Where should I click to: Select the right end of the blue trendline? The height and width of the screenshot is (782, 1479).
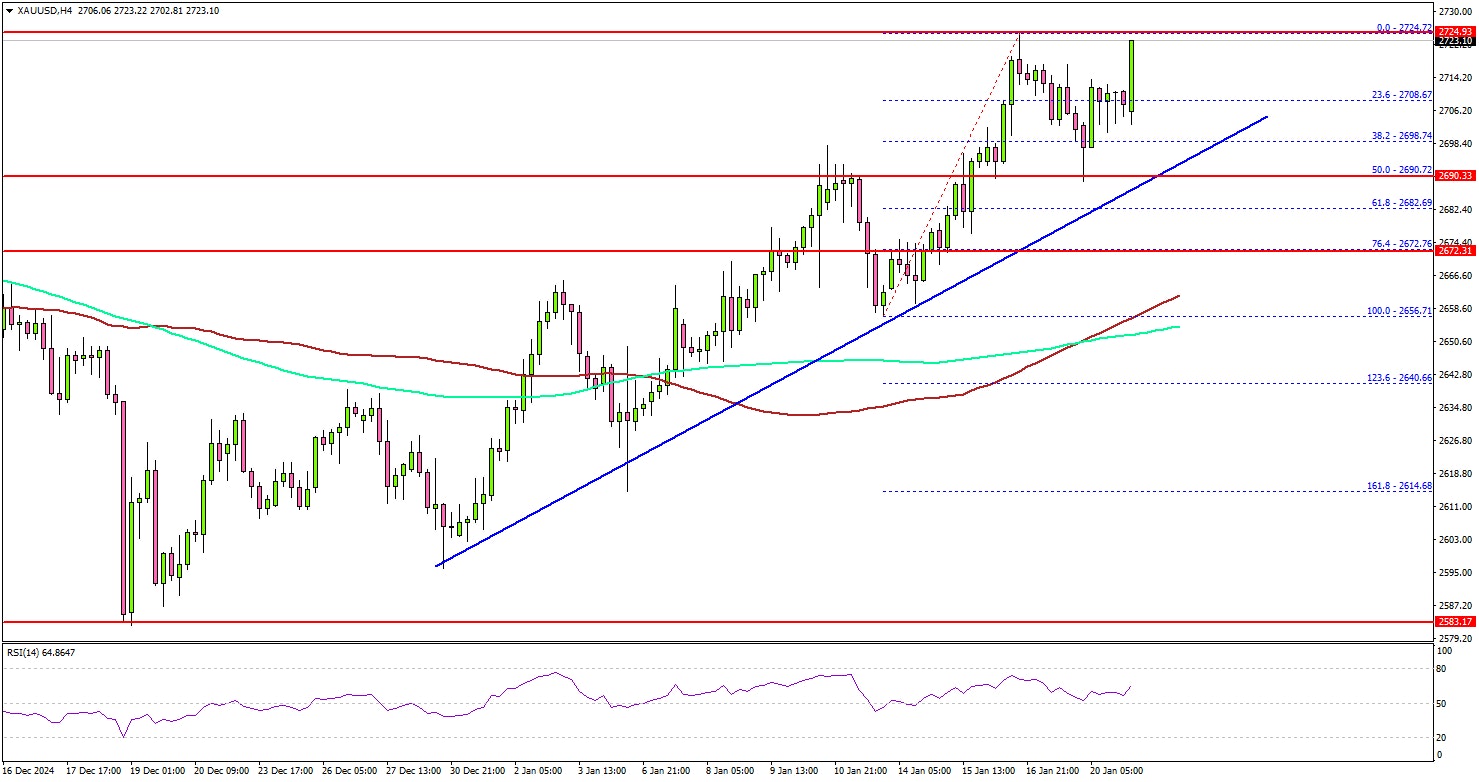point(1266,118)
